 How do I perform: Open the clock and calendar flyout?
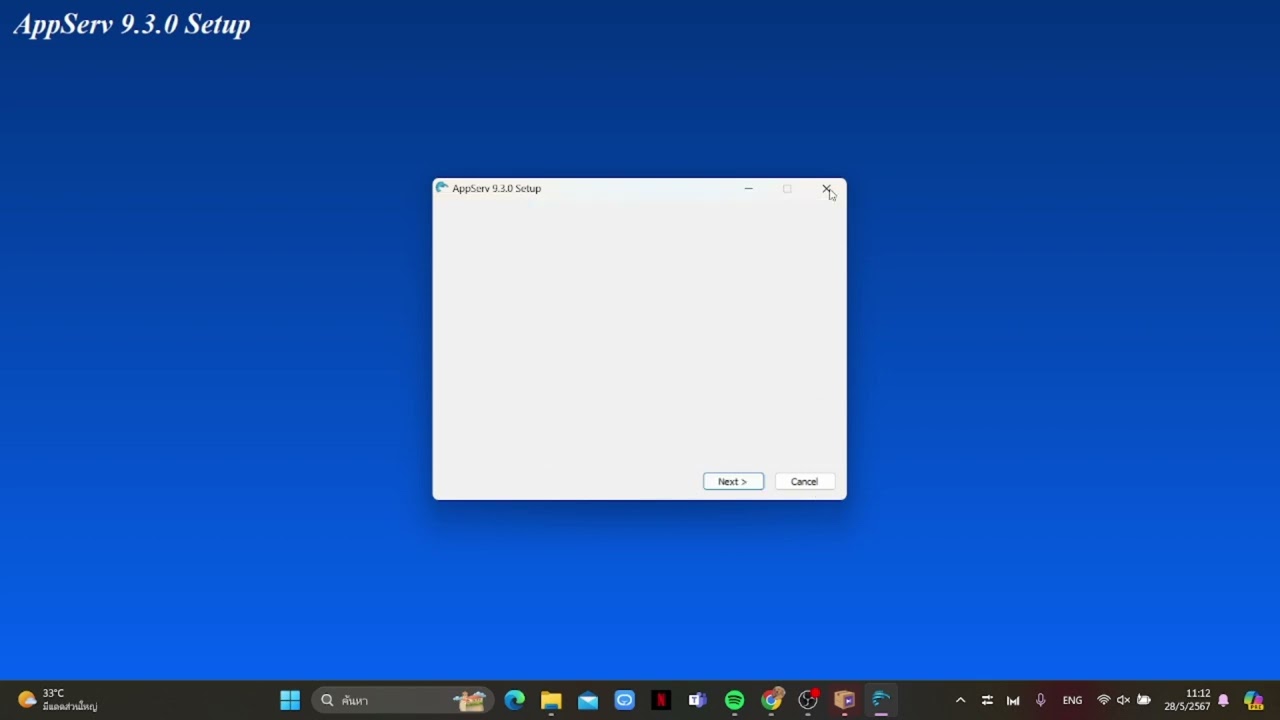pyautogui.click(x=1187, y=700)
